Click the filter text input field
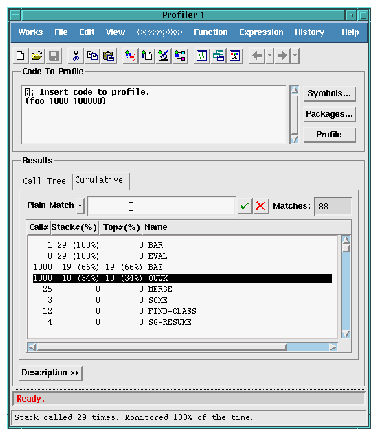 [x=161, y=206]
